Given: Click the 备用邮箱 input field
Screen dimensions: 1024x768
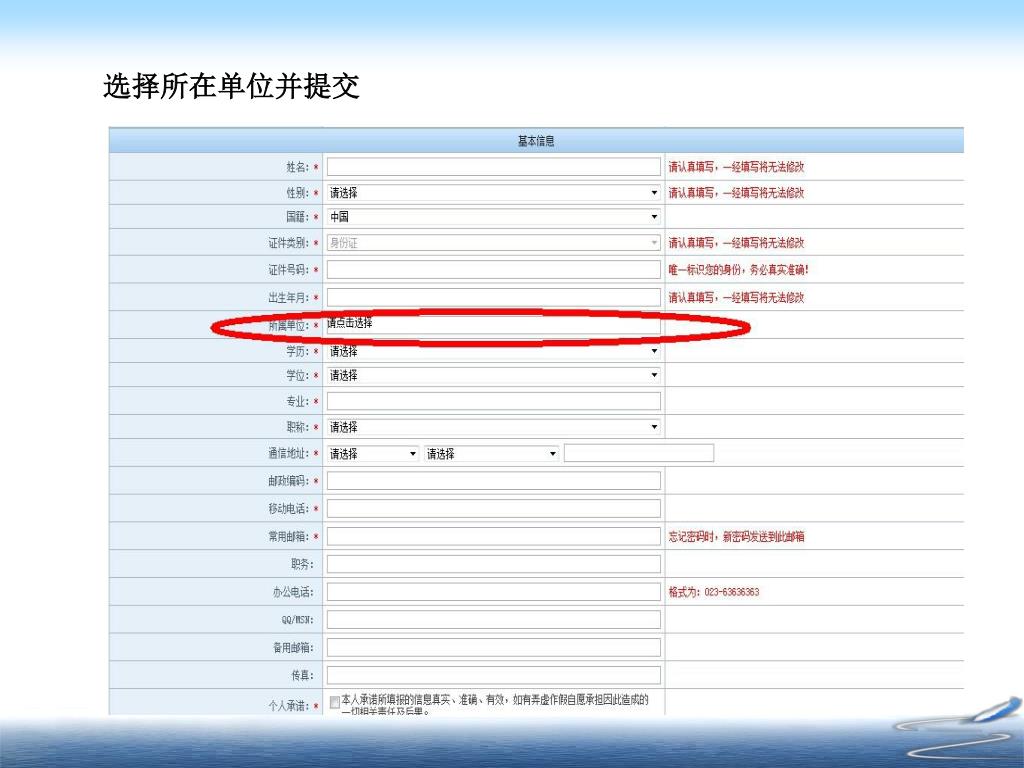Looking at the screenshot, I should coord(494,647).
